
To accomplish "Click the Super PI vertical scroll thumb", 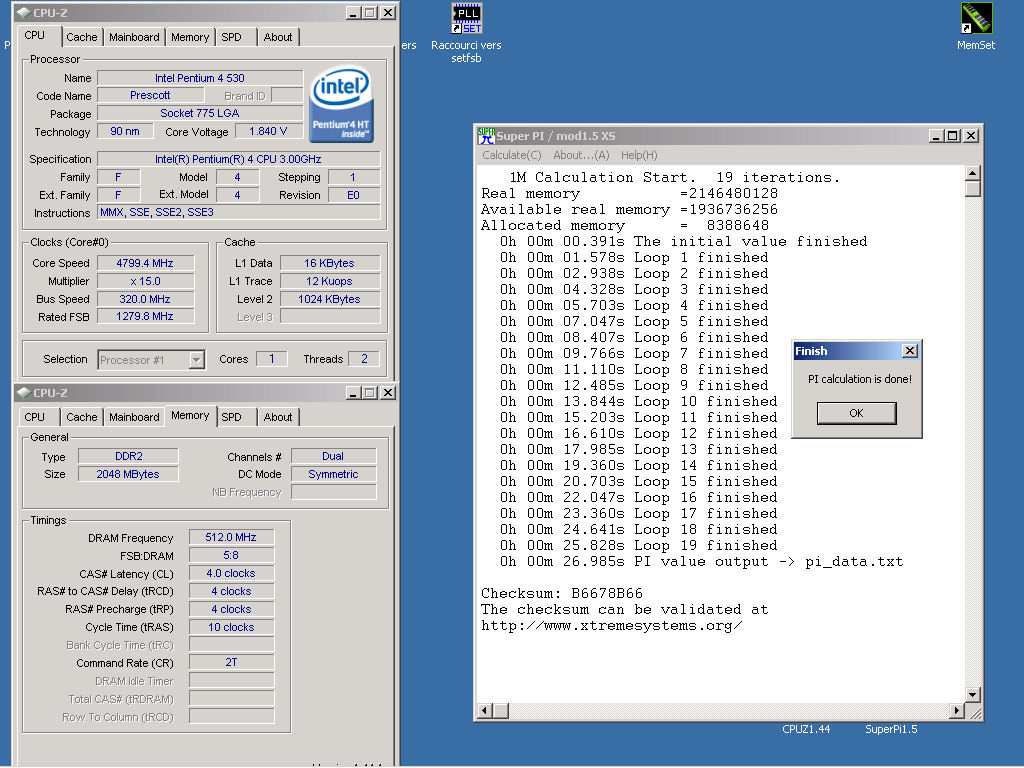I will pos(972,189).
